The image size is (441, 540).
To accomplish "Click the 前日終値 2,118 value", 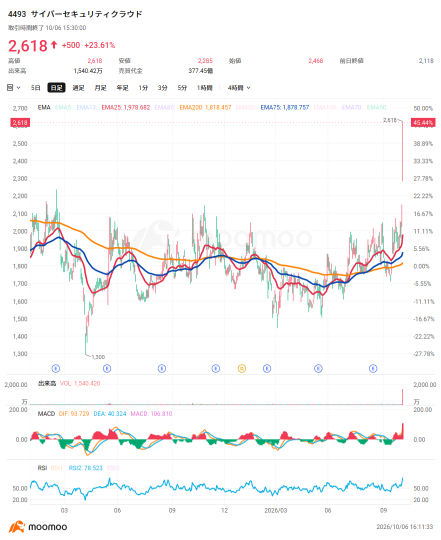I will click(426, 61).
